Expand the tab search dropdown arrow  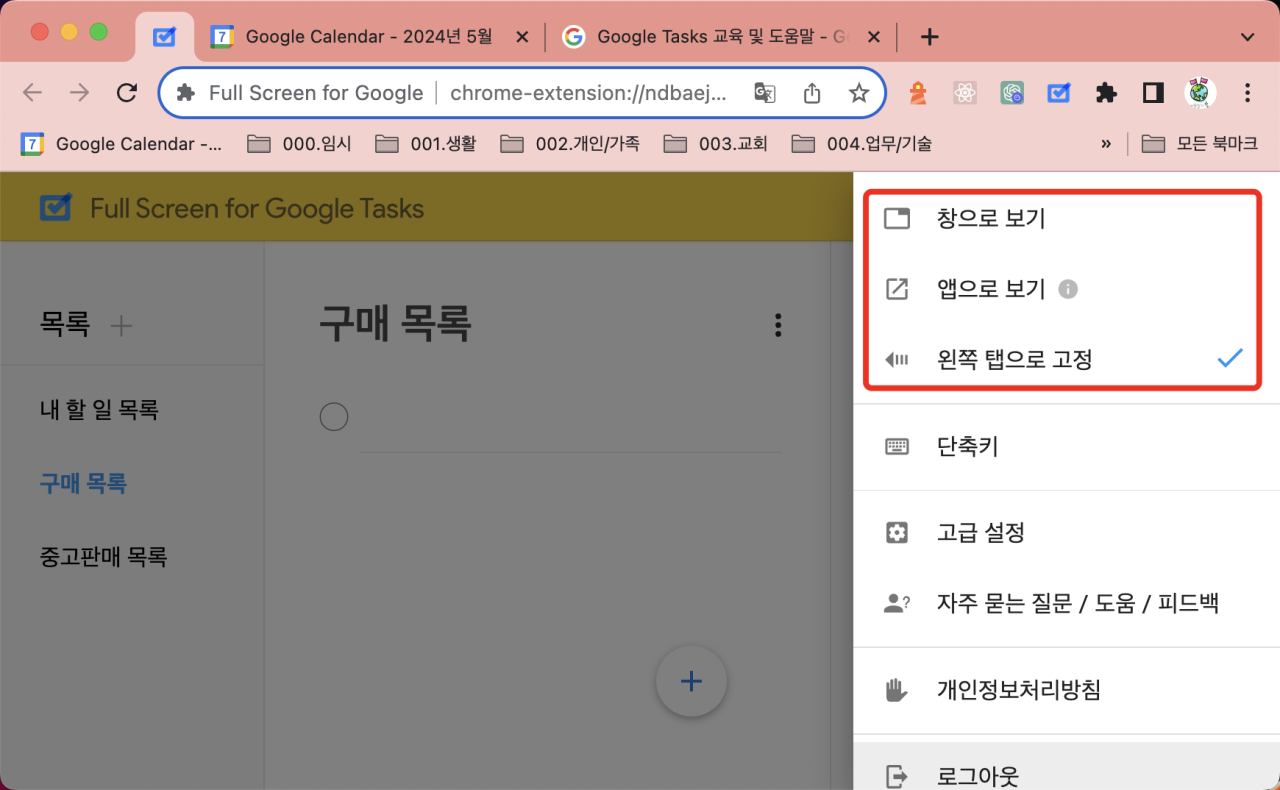[1247, 37]
